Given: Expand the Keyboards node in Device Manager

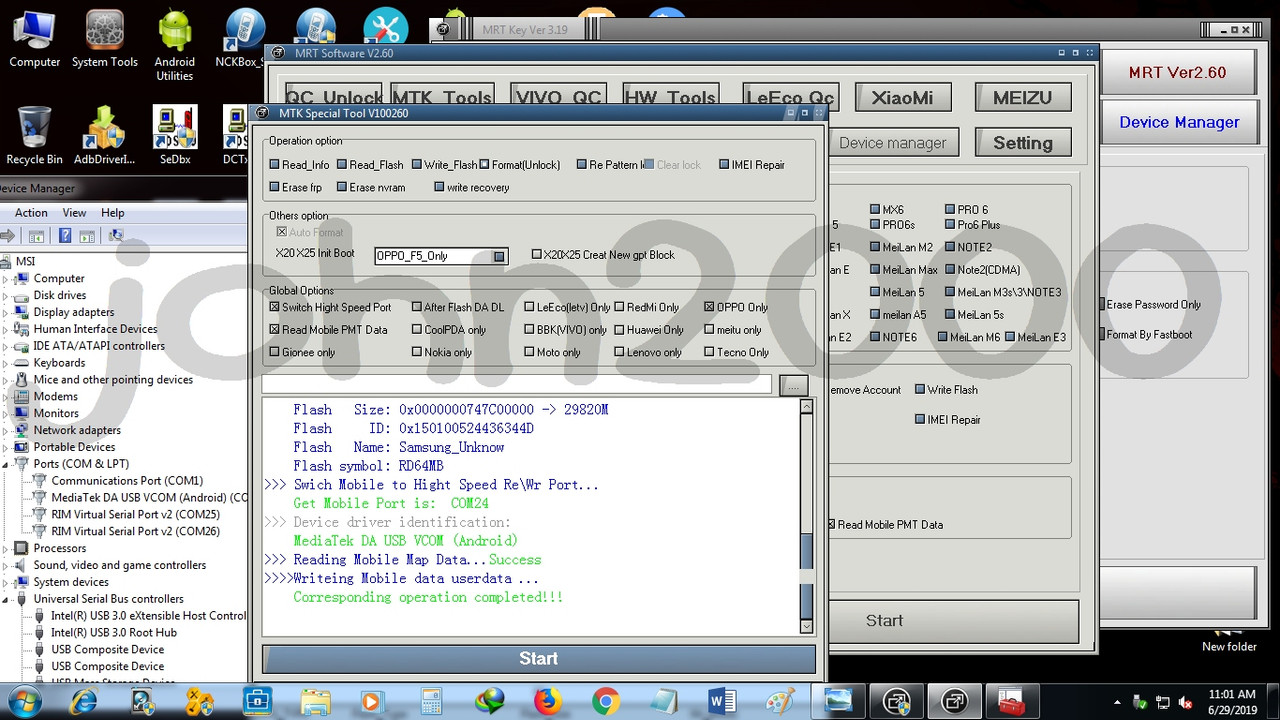Looking at the screenshot, I should (5, 363).
